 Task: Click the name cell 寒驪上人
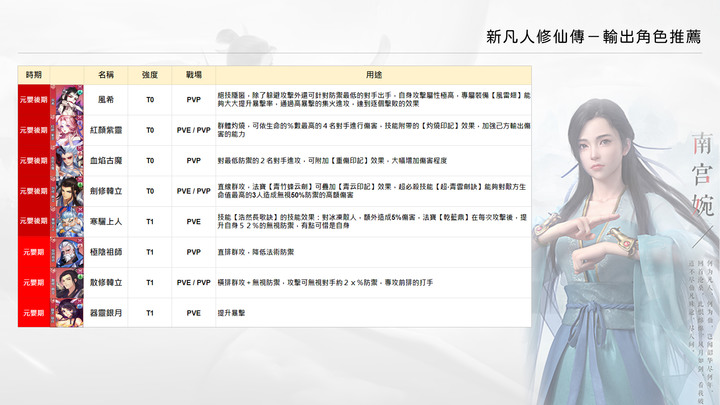[106, 221]
